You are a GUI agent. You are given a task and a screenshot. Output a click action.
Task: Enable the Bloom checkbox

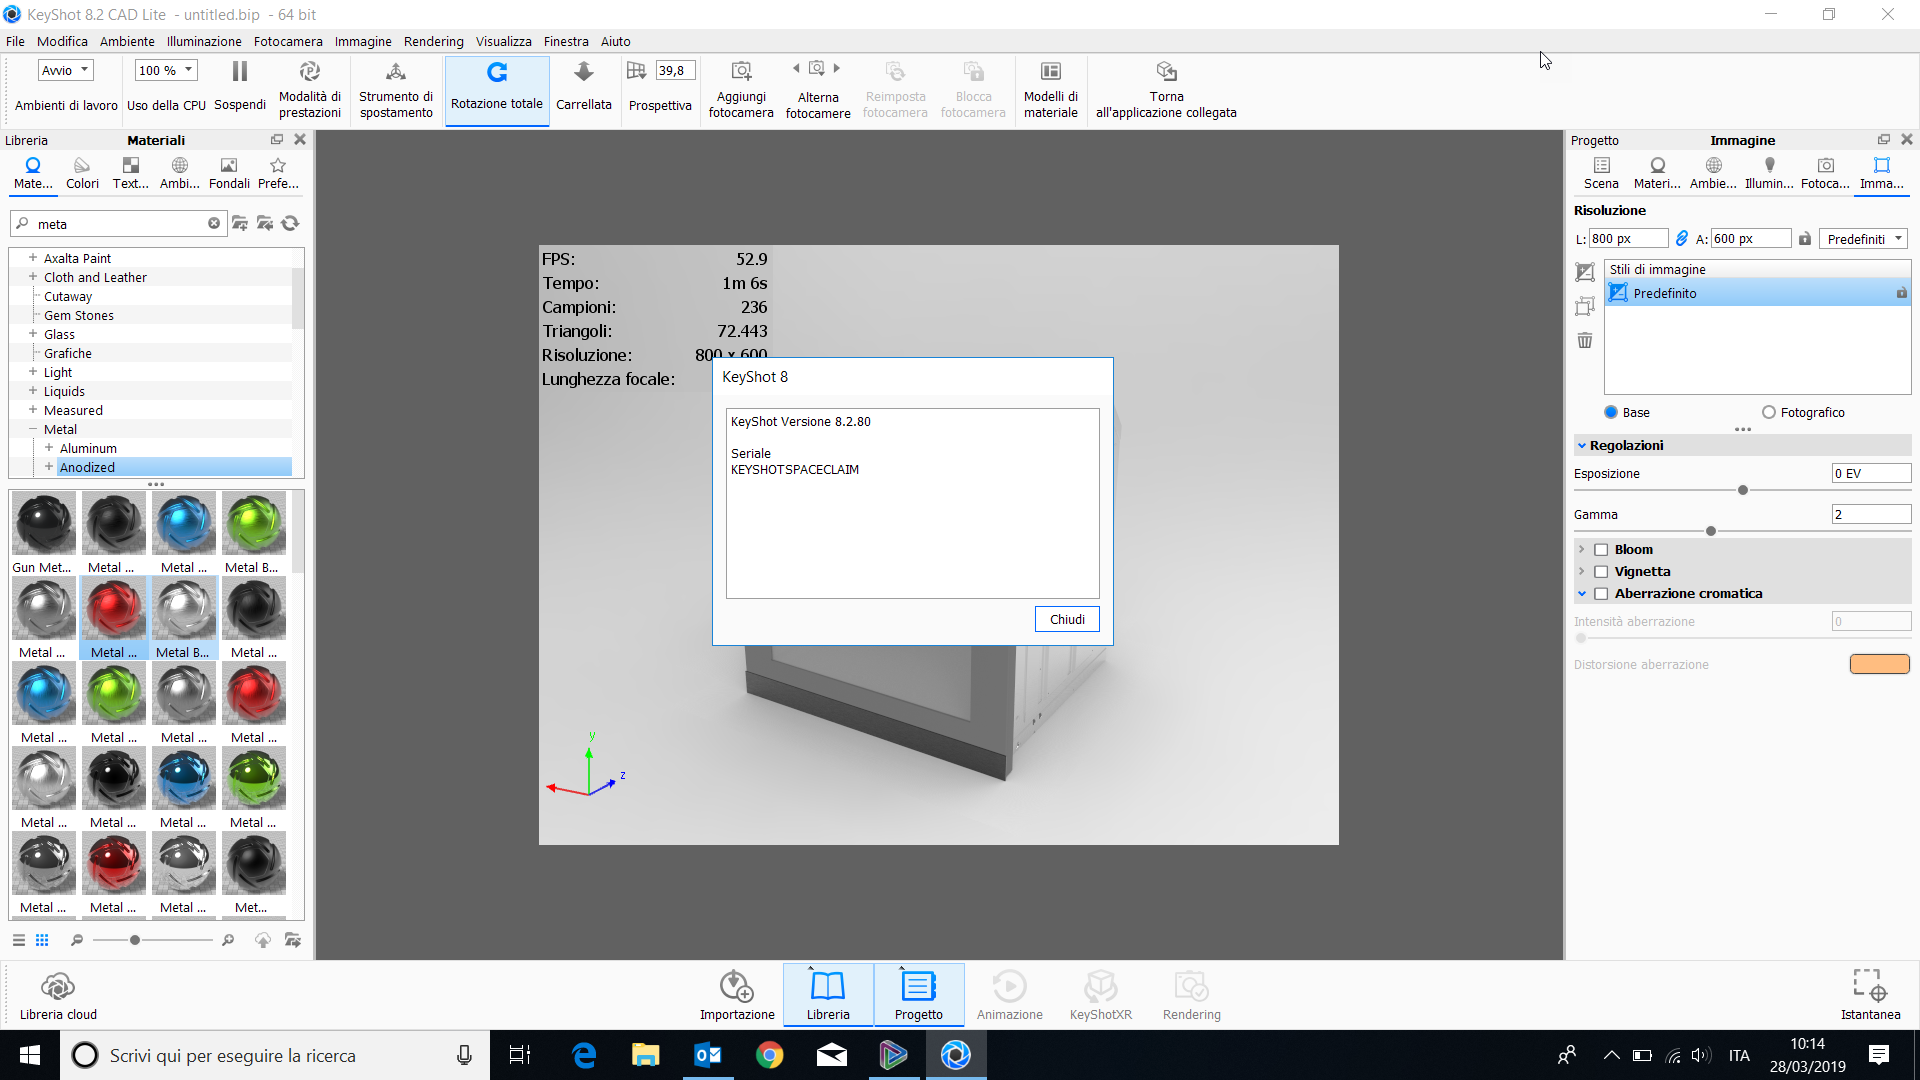(1601, 550)
